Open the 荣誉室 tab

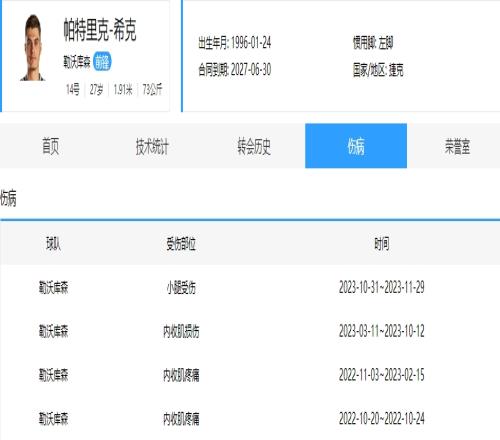click(457, 146)
